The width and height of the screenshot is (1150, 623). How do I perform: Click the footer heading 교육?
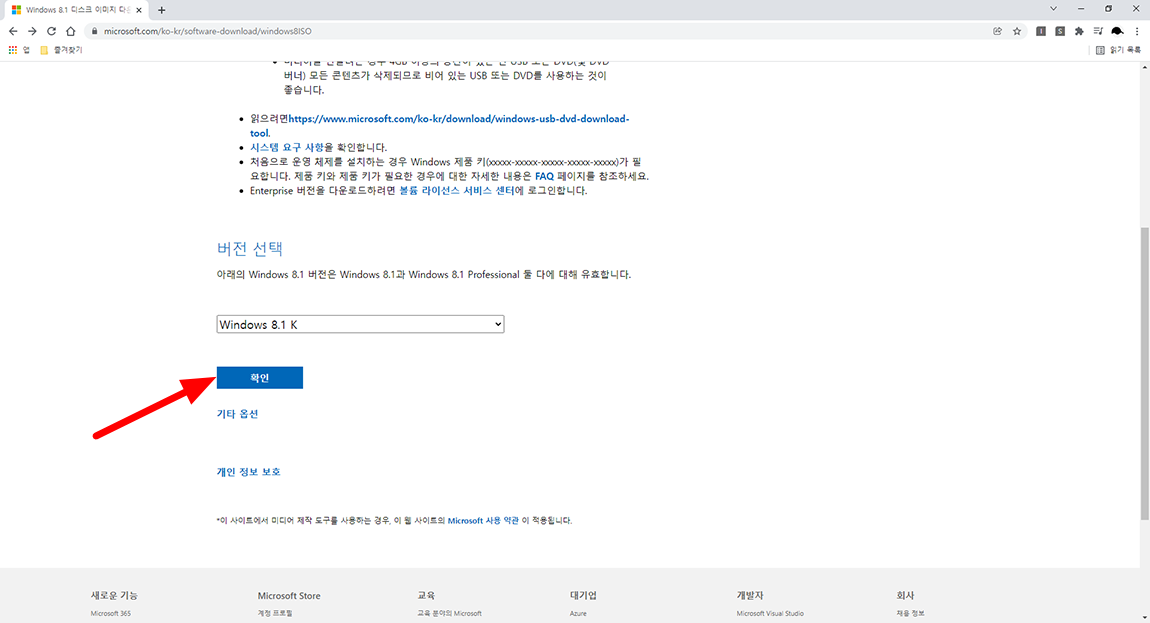pyautogui.click(x=426, y=596)
